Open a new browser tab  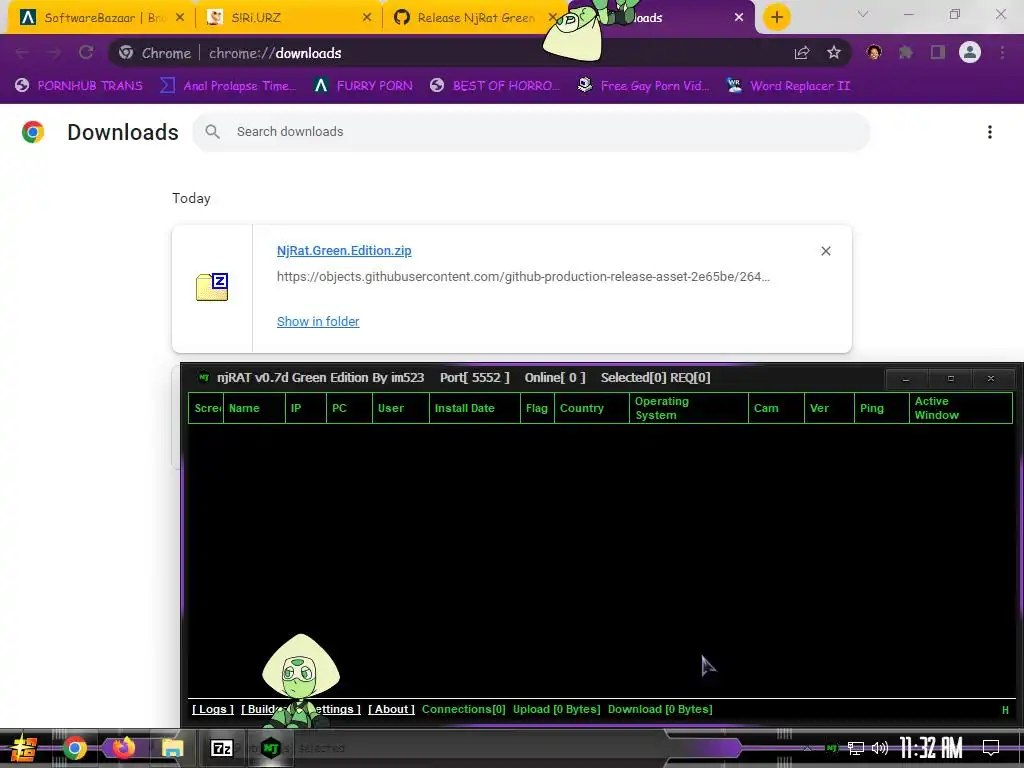pyautogui.click(x=776, y=17)
